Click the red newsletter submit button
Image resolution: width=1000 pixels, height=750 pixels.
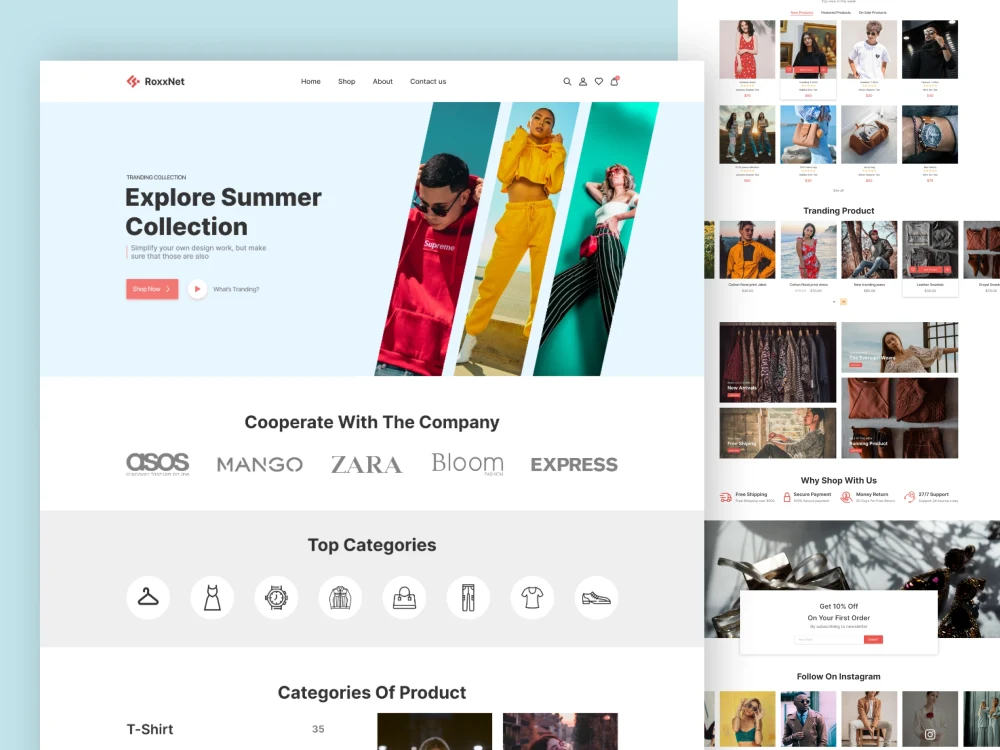tap(873, 639)
